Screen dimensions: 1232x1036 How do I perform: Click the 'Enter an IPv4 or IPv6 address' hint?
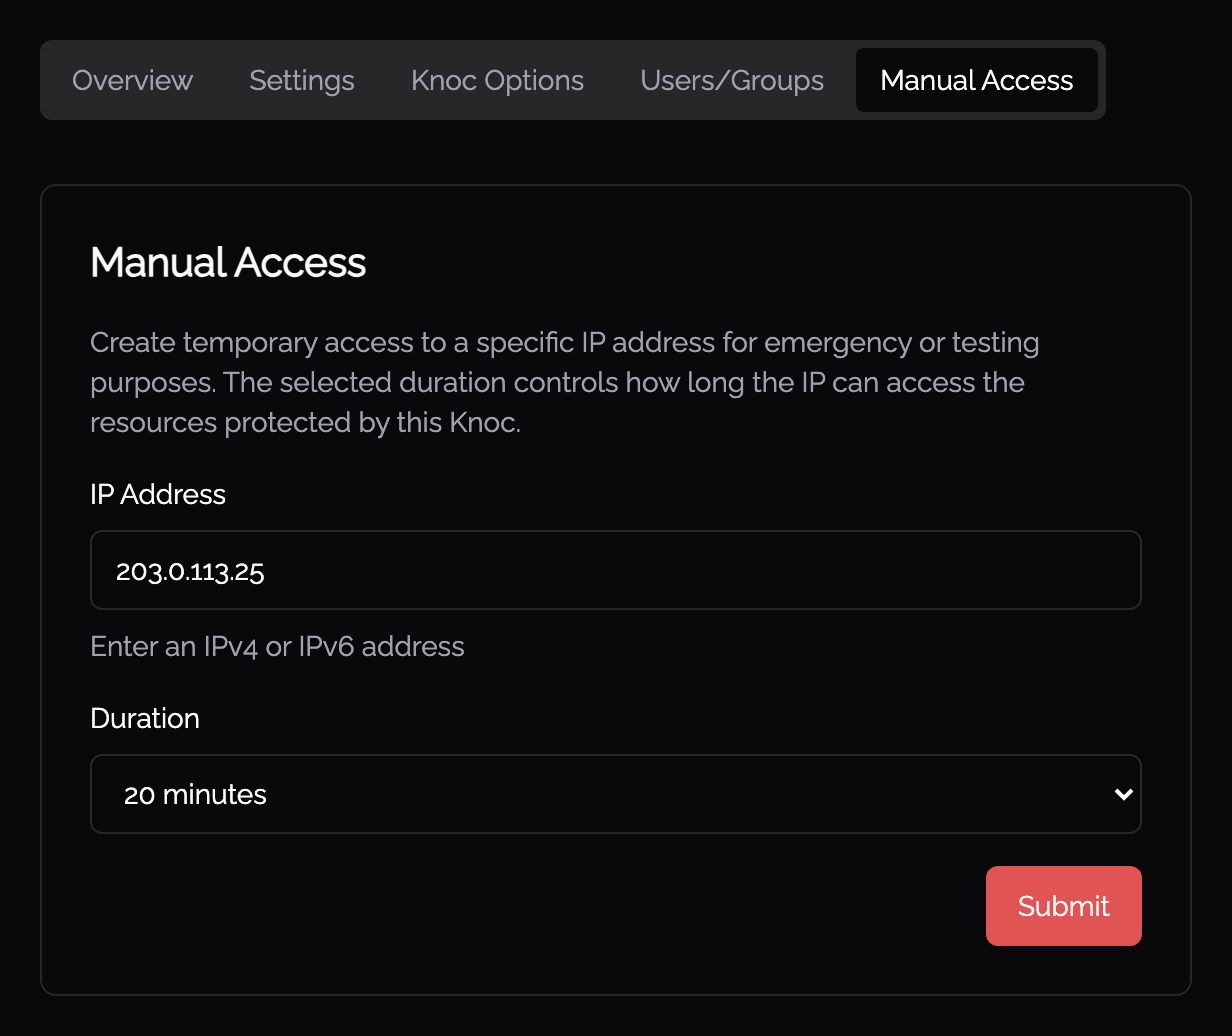coord(277,647)
